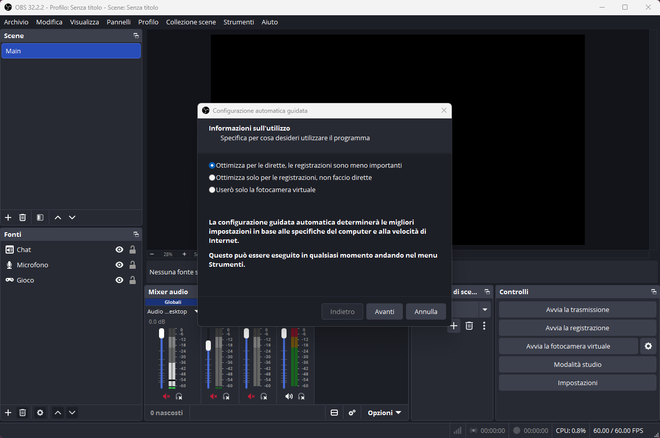Delete selected scene using Scene panel trash icon
Image resolution: width=660 pixels, height=438 pixels.
[23, 218]
